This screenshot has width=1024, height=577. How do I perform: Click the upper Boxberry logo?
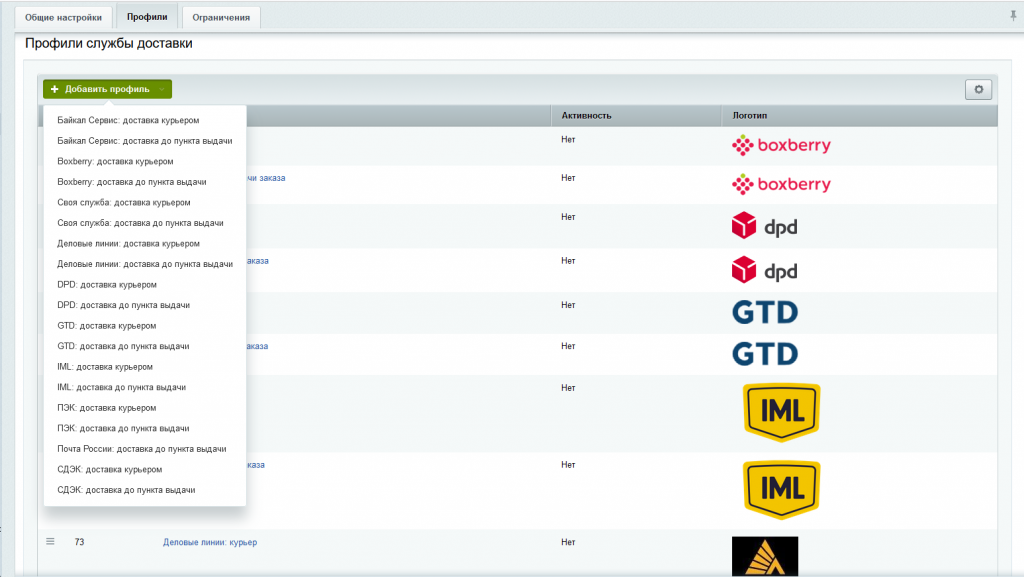tap(781, 146)
